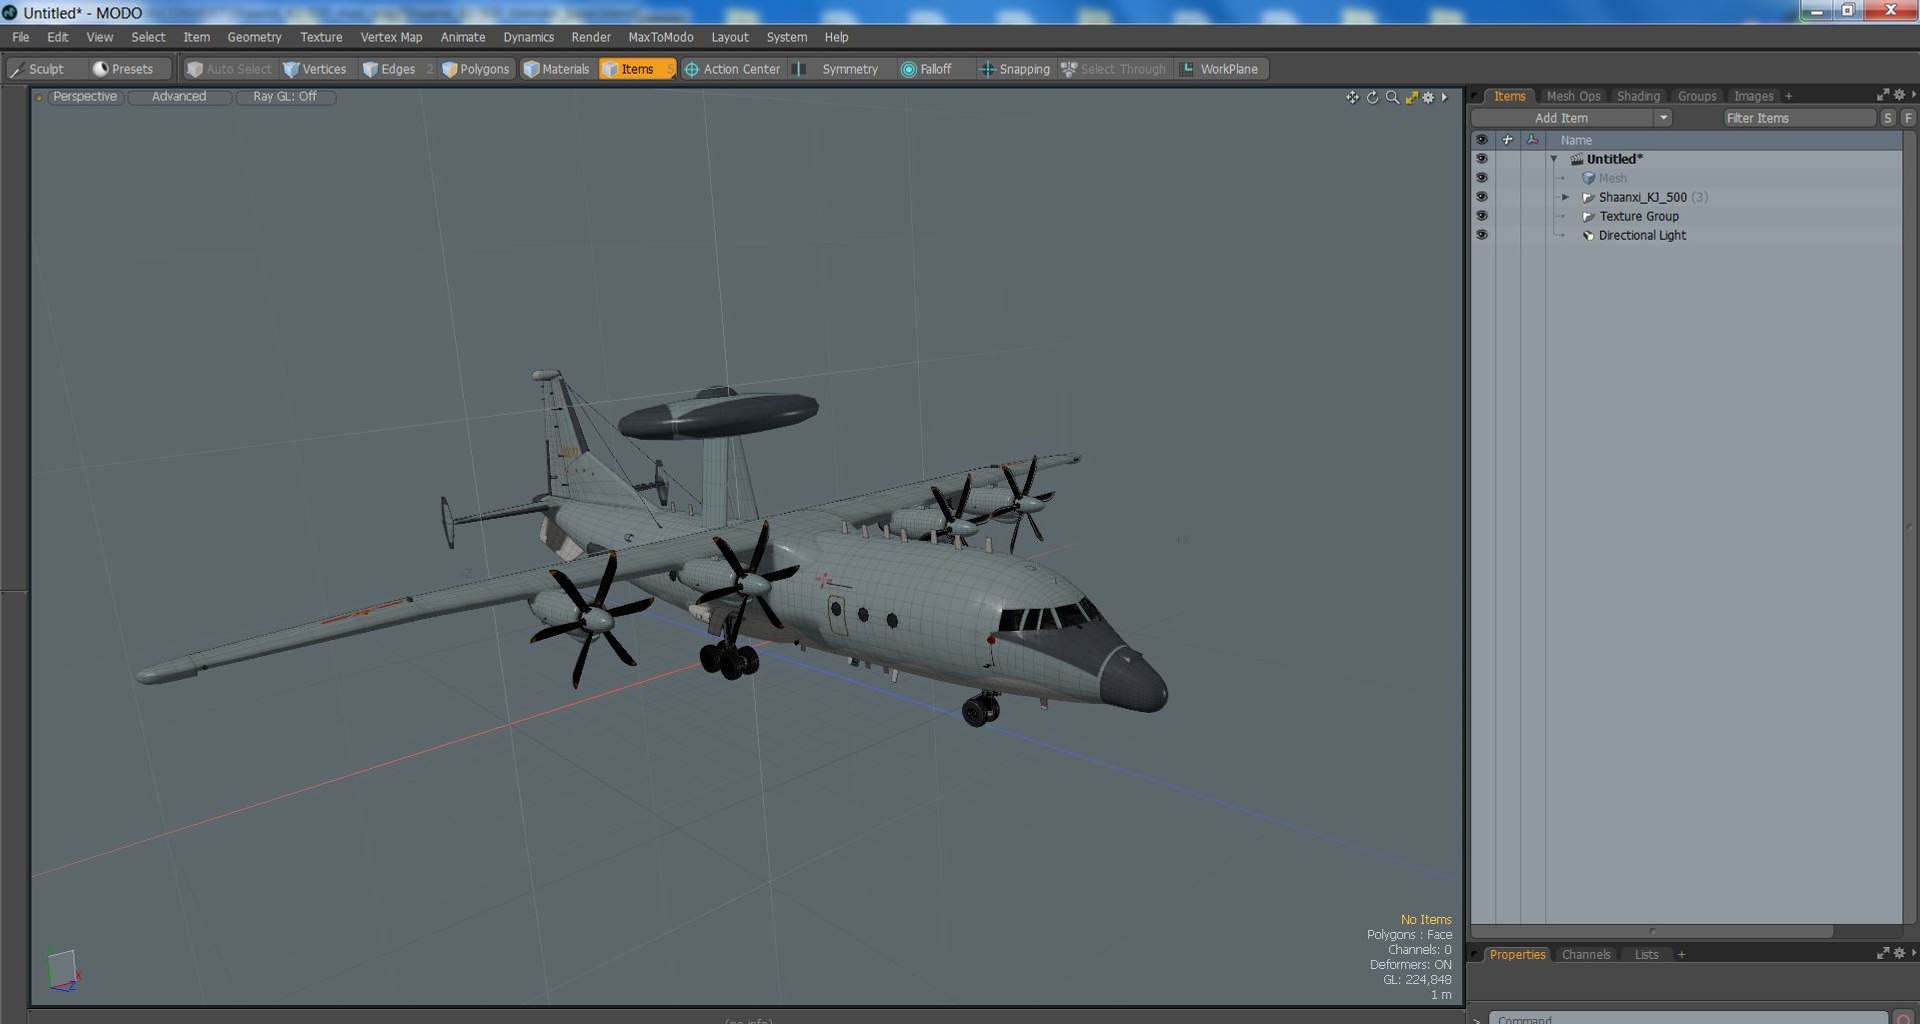Open the Advanced shading style dropdown

pos(179,97)
